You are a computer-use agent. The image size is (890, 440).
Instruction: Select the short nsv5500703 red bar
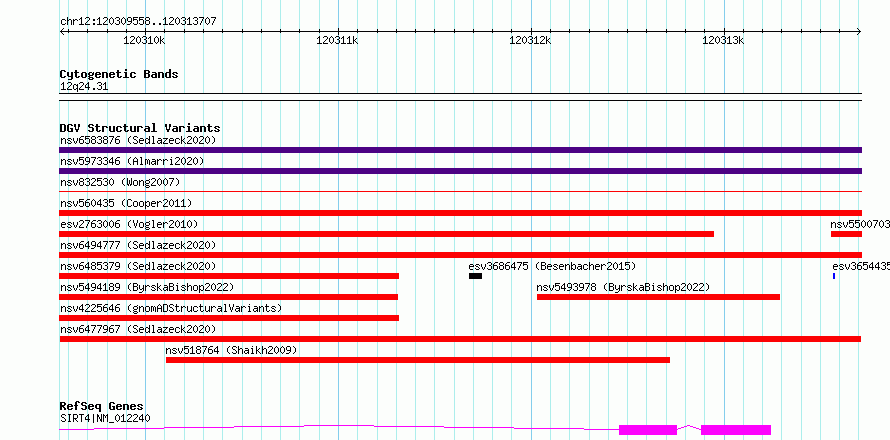point(846,234)
